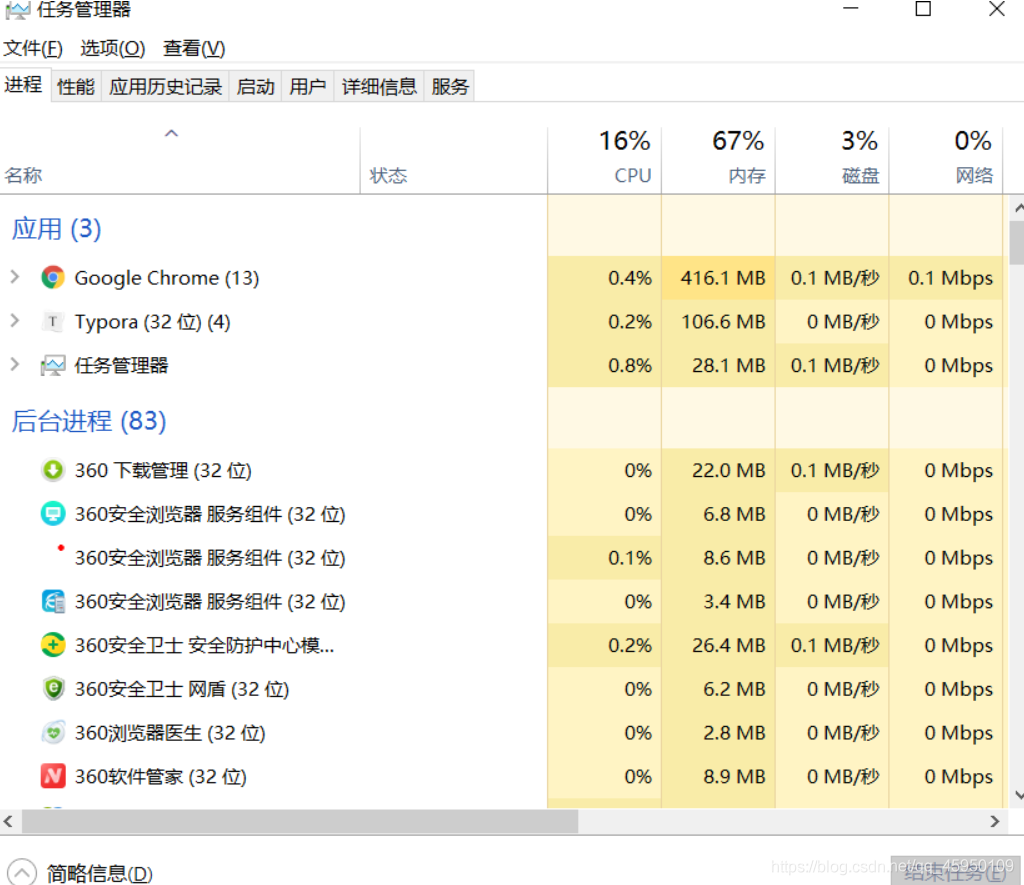This screenshot has width=1024, height=885.
Task: Click the vertical scrollbar thumb
Action: 1017,242
